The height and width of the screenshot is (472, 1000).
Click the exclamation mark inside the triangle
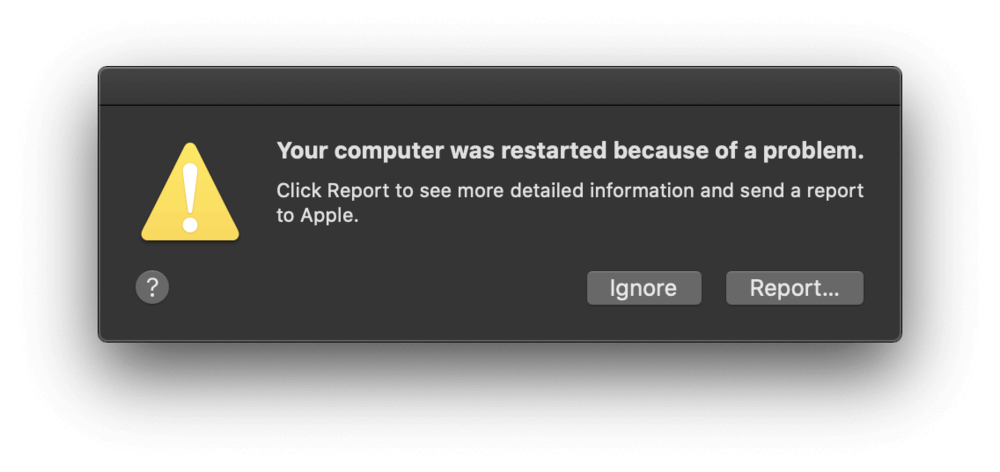pyautogui.click(x=190, y=197)
